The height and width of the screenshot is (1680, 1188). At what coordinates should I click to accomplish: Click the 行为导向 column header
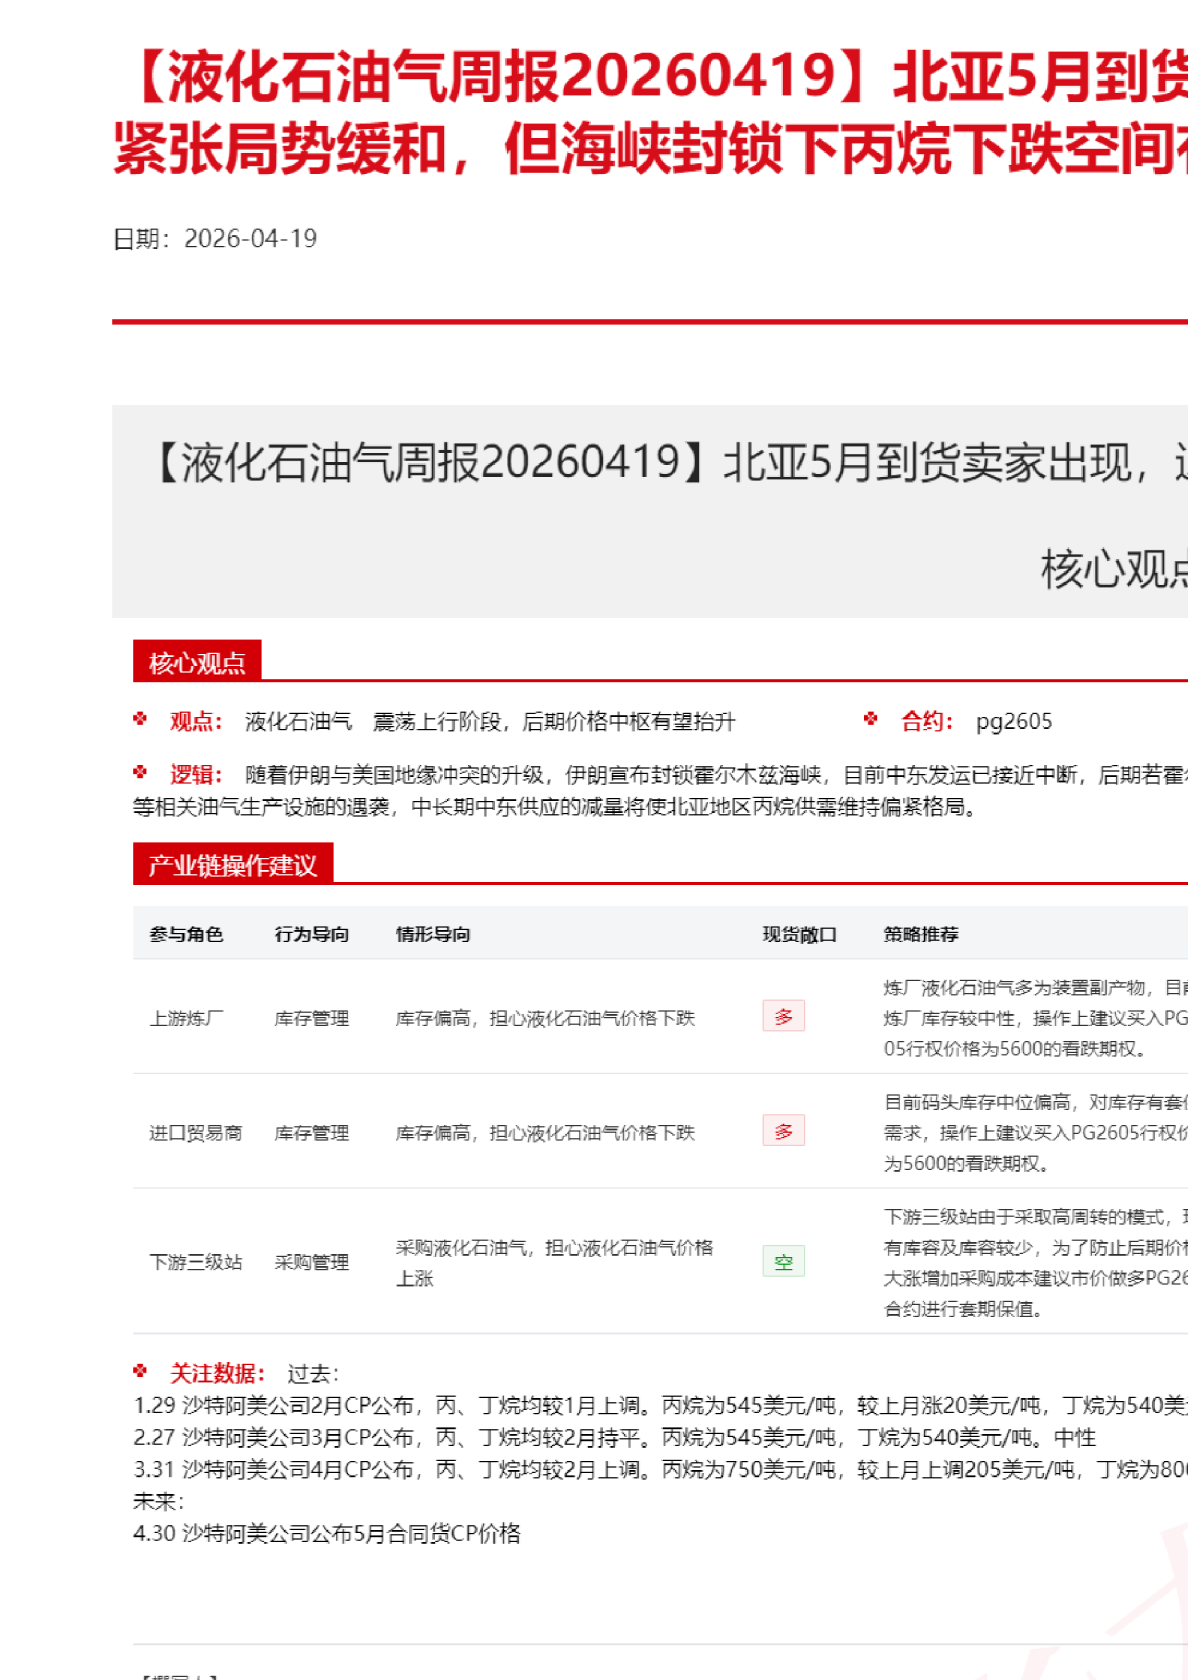(312, 934)
